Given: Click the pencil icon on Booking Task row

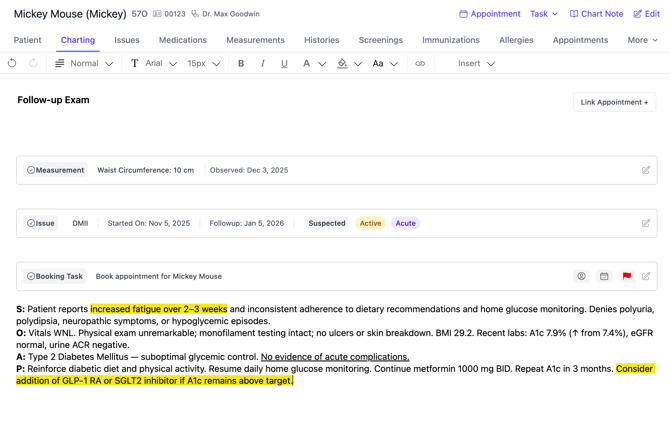Looking at the screenshot, I should point(646,276).
